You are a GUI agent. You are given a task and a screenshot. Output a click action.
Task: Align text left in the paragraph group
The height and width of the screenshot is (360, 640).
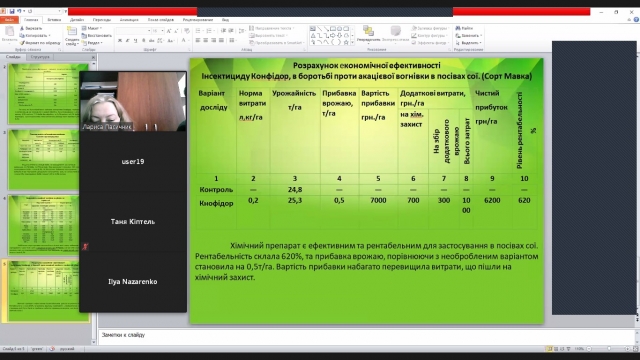coord(198,40)
